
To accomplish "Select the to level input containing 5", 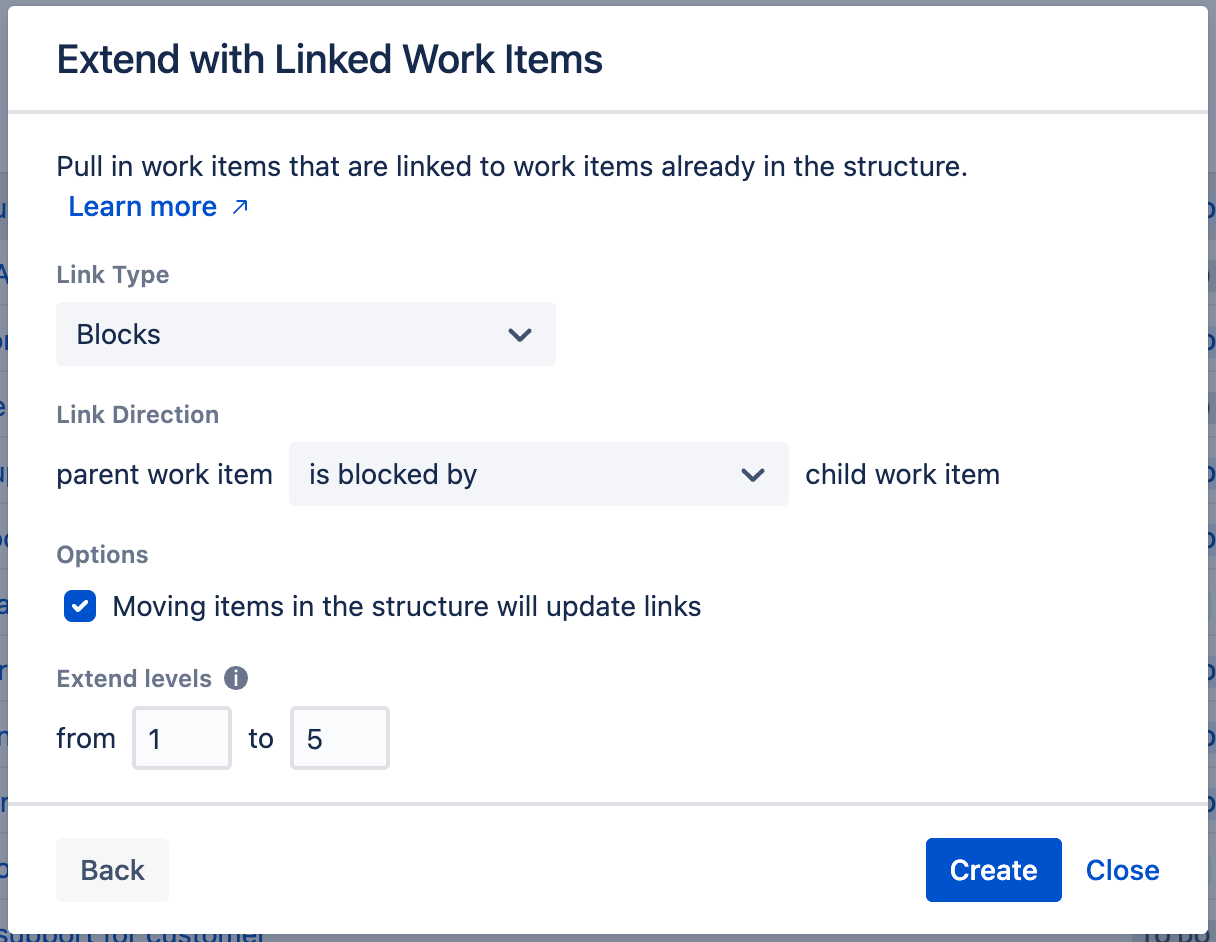I will tap(339, 738).
